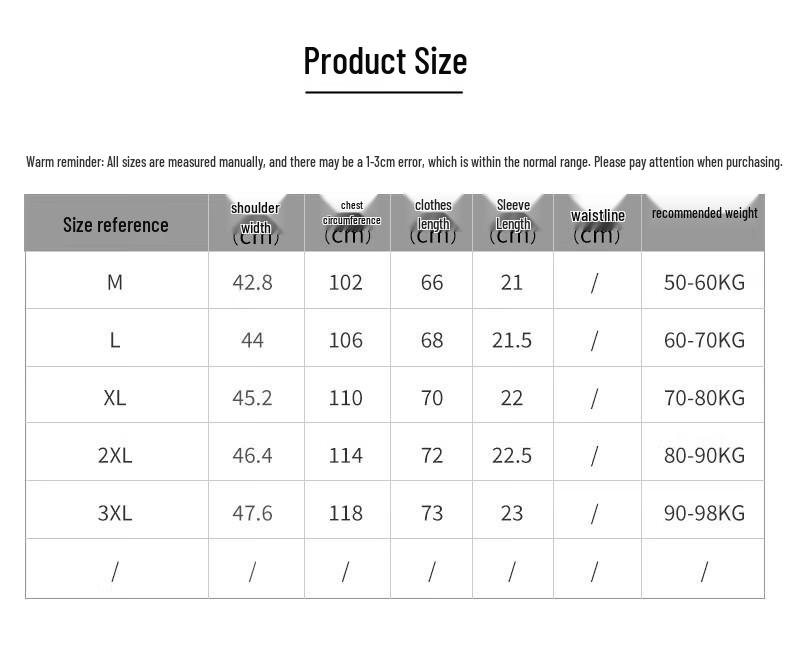Click the 2XL size row label
The image size is (790, 653).
tap(115, 455)
